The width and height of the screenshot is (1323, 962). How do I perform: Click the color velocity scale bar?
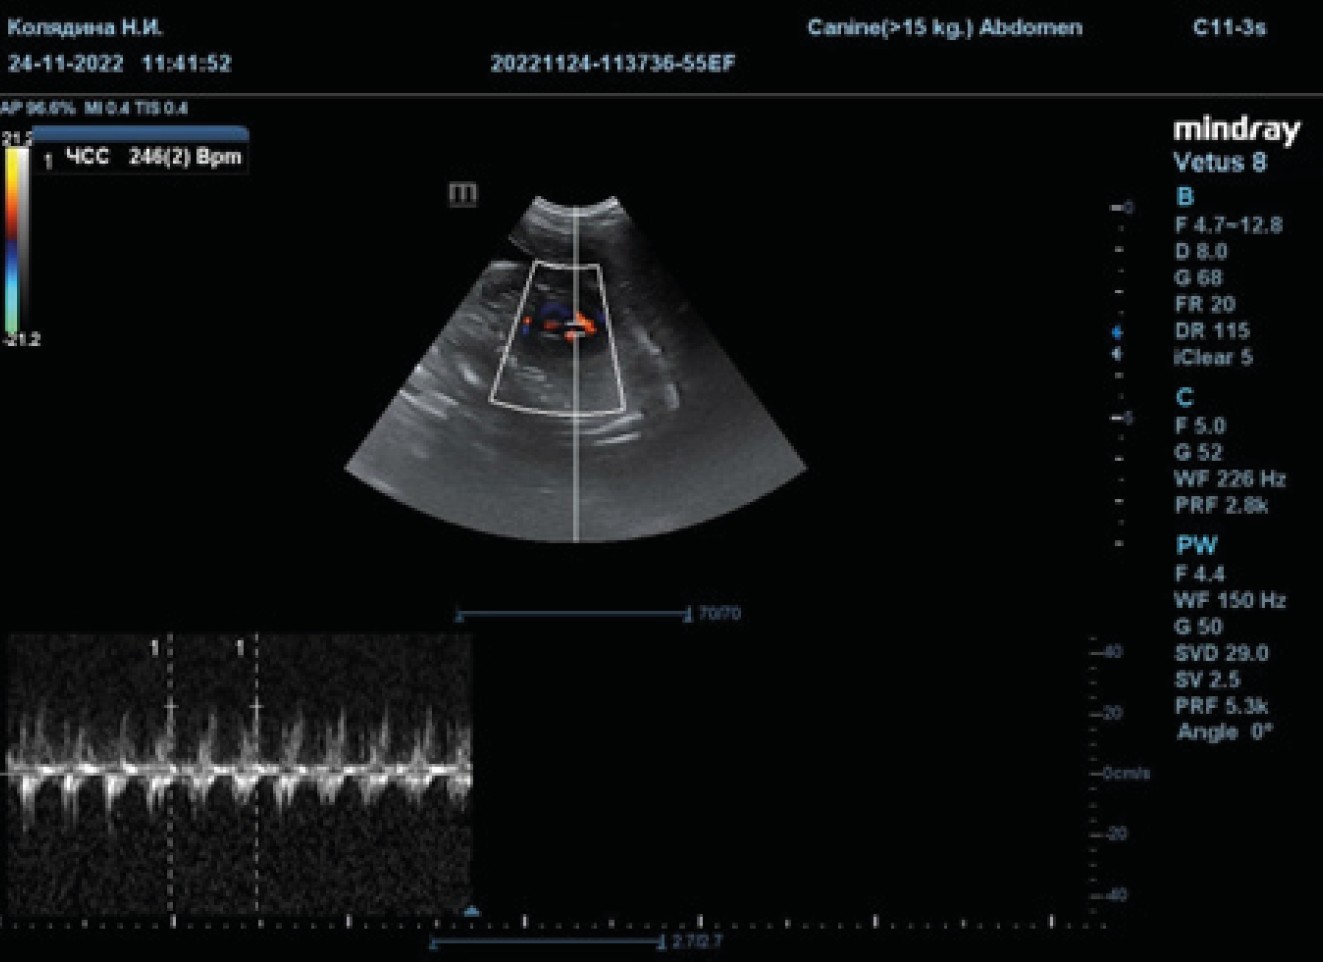[17, 240]
